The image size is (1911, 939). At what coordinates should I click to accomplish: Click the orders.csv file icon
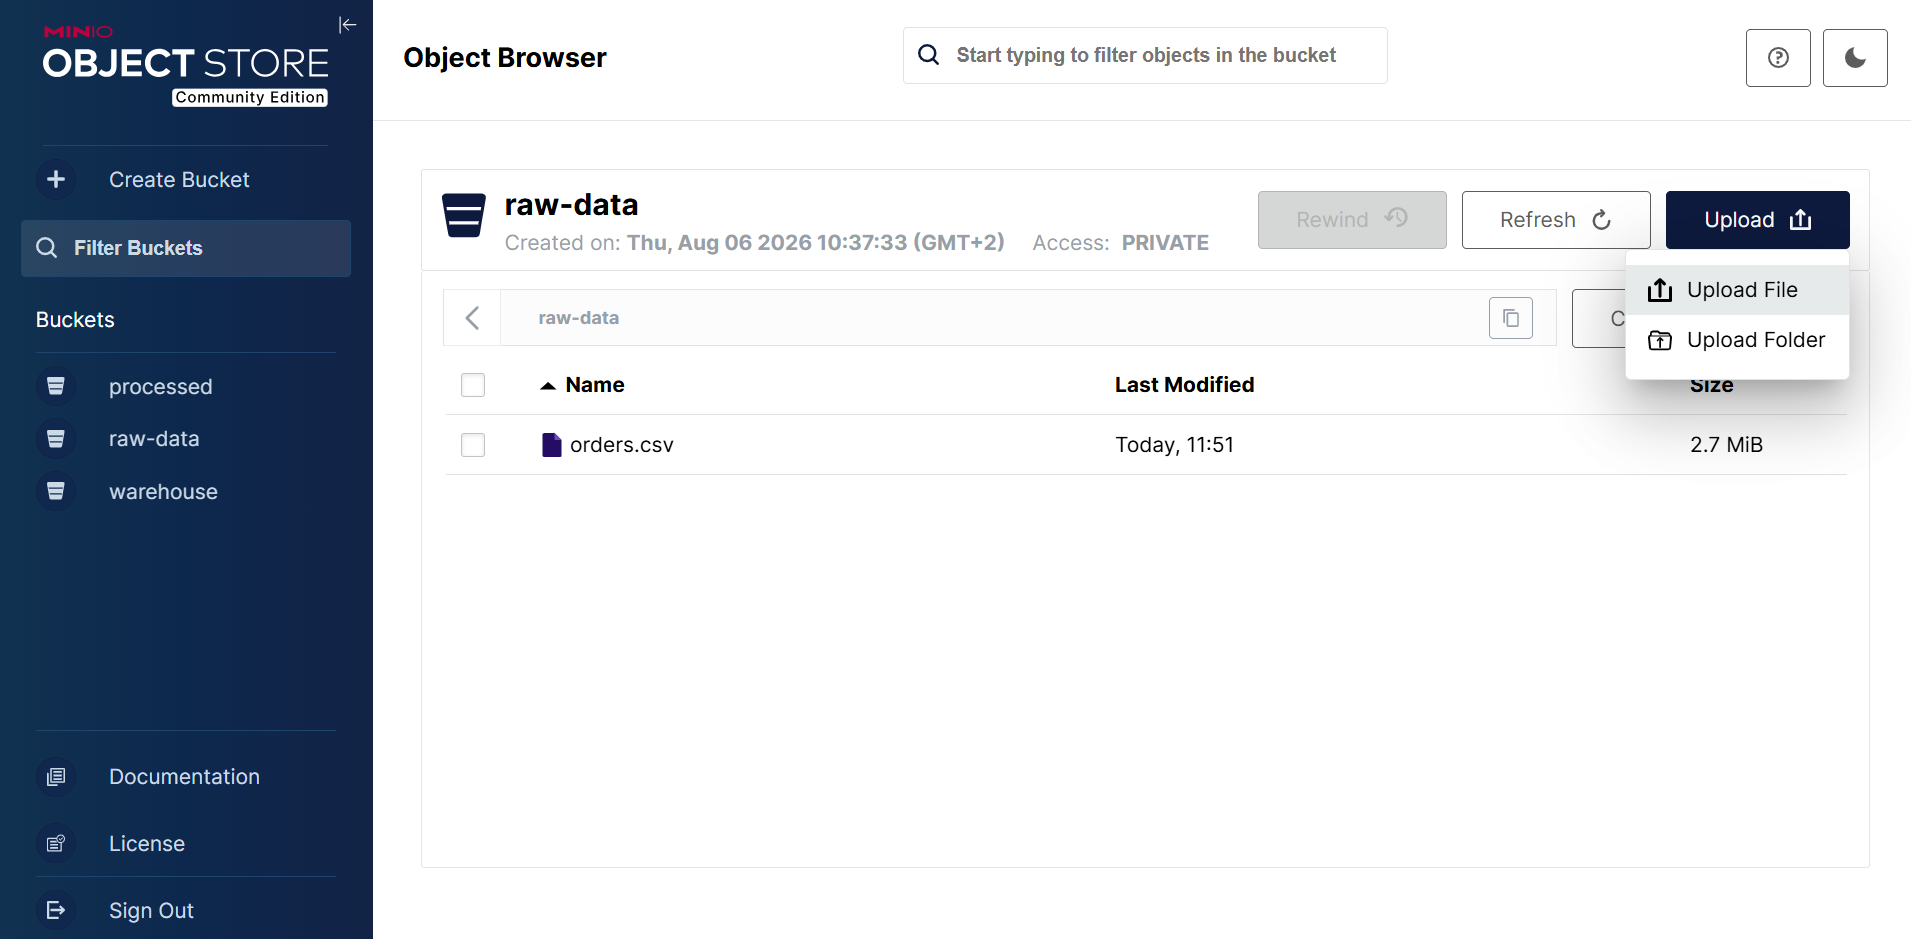click(551, 445)
